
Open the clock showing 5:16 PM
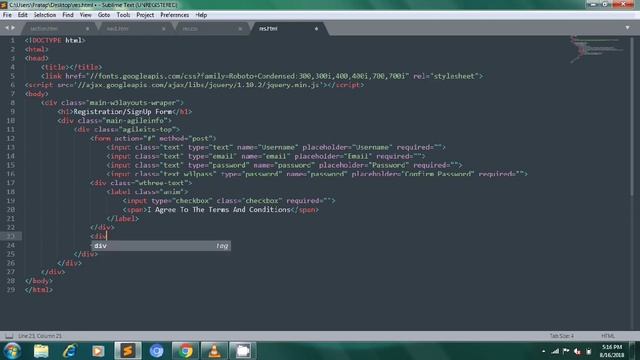(612, 351)
